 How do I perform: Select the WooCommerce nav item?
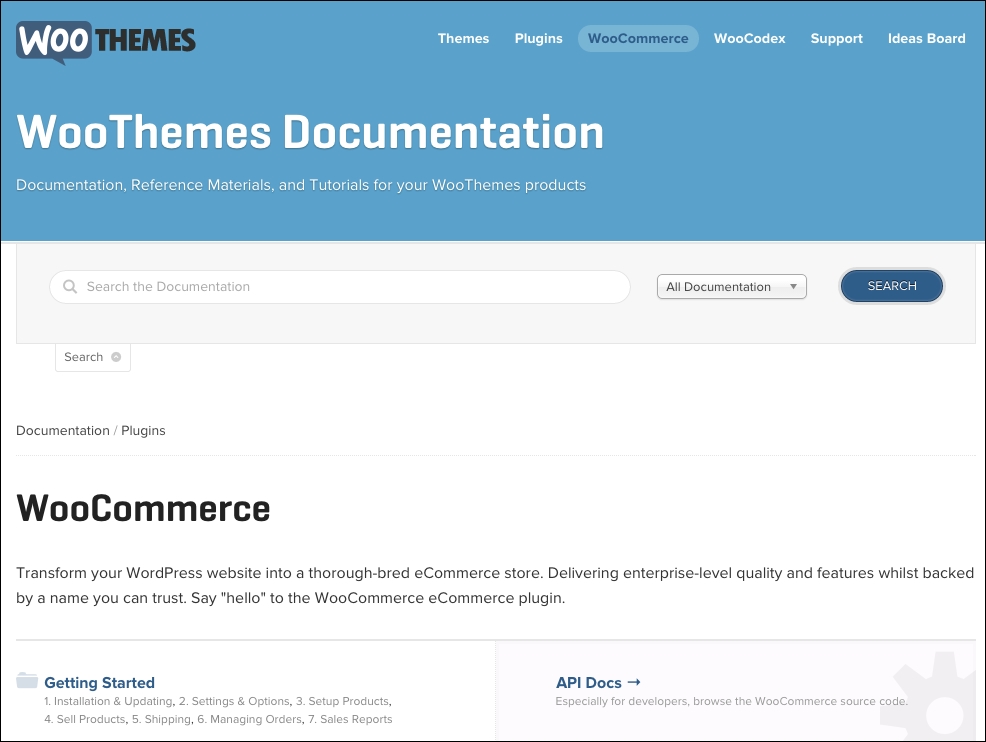pos(638,38)
